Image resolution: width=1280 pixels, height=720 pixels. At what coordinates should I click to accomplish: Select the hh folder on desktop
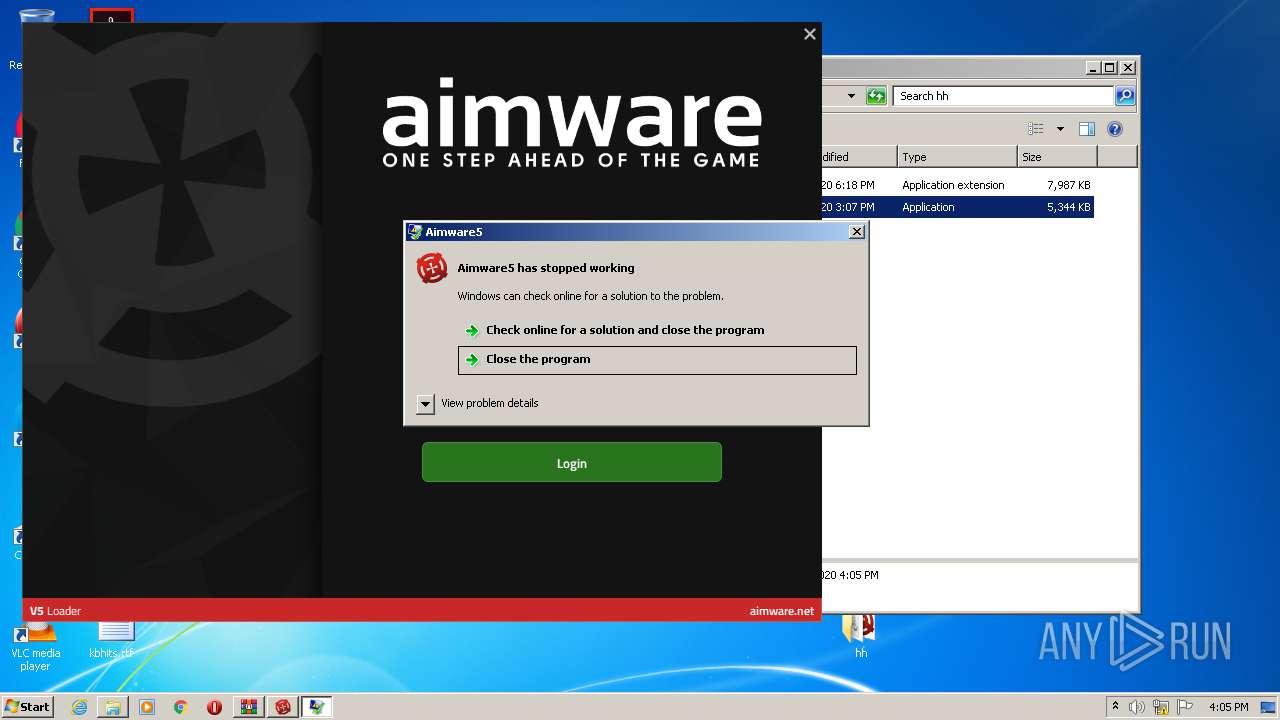860,638
